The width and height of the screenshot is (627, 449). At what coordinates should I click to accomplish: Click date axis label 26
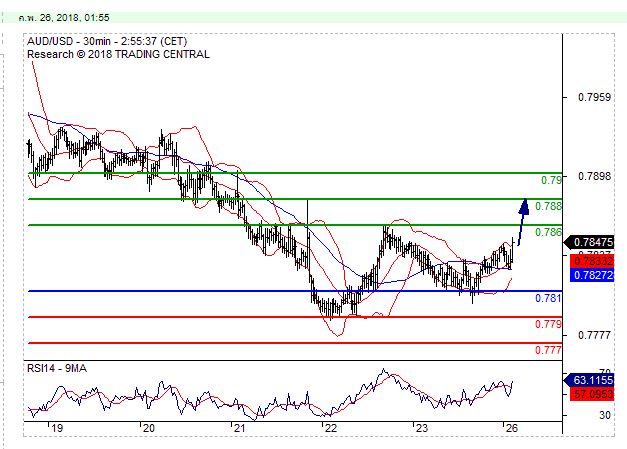(511, 428)
